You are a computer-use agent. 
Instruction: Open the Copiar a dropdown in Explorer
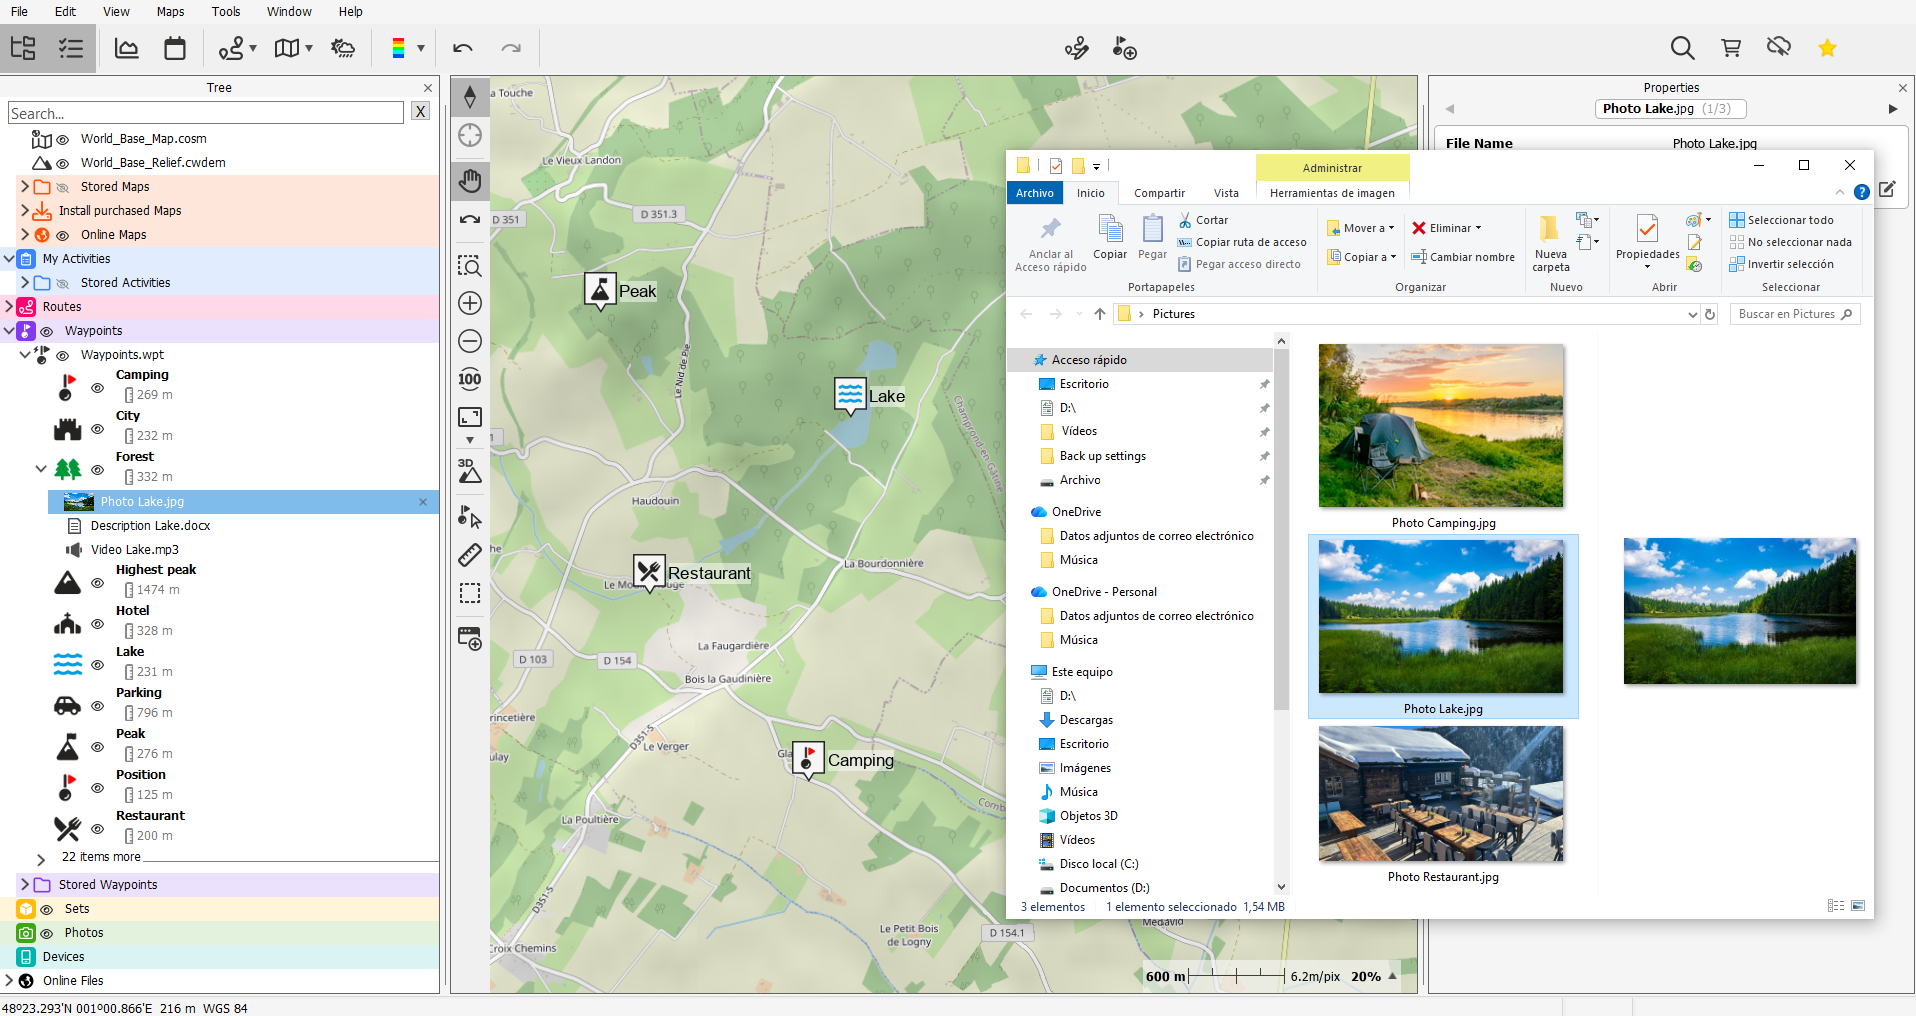coord(1361,257)
